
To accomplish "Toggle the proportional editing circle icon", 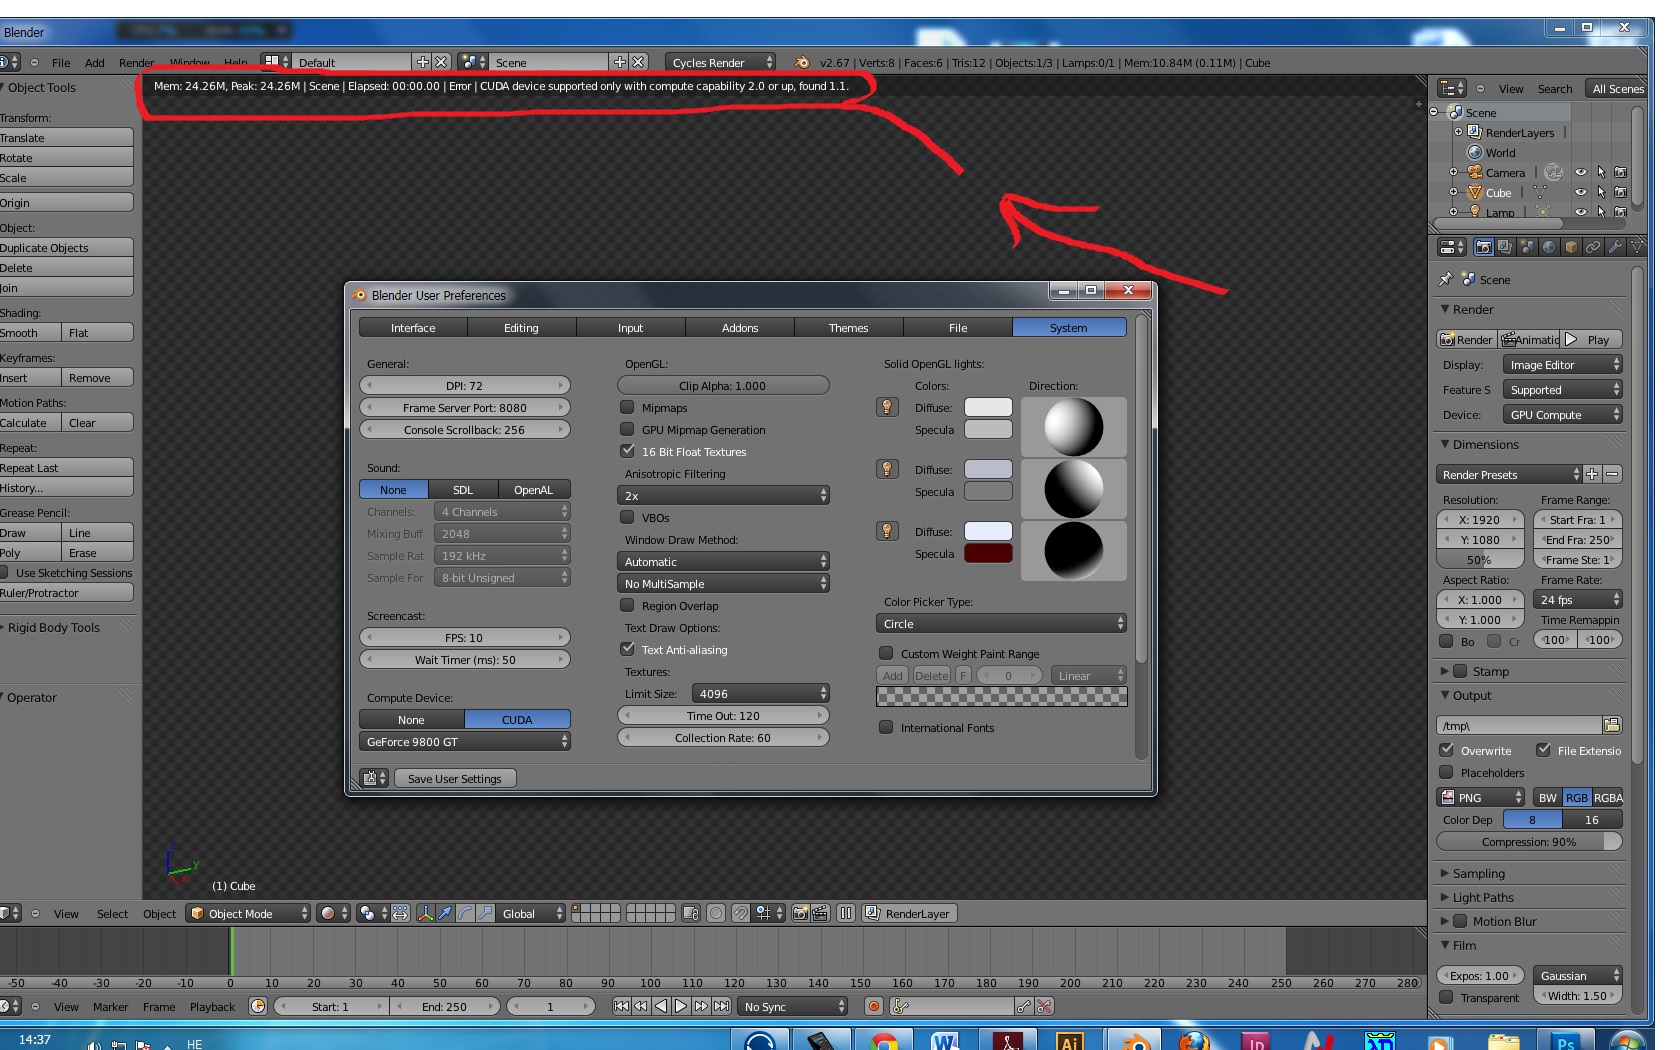I will pos(716,913).
